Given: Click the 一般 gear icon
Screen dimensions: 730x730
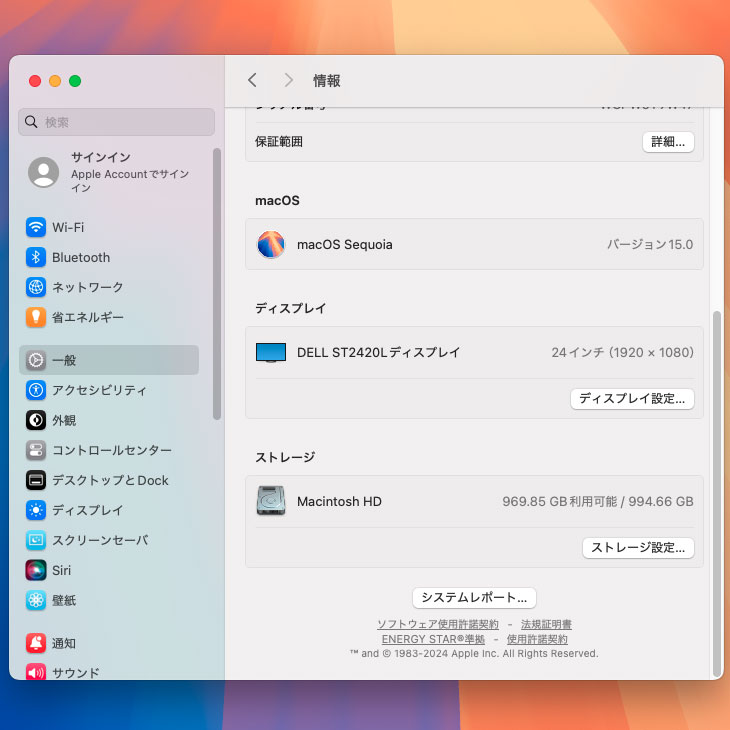Looking at the screenshot, I should pyautogui.click(x=36, y=360).
